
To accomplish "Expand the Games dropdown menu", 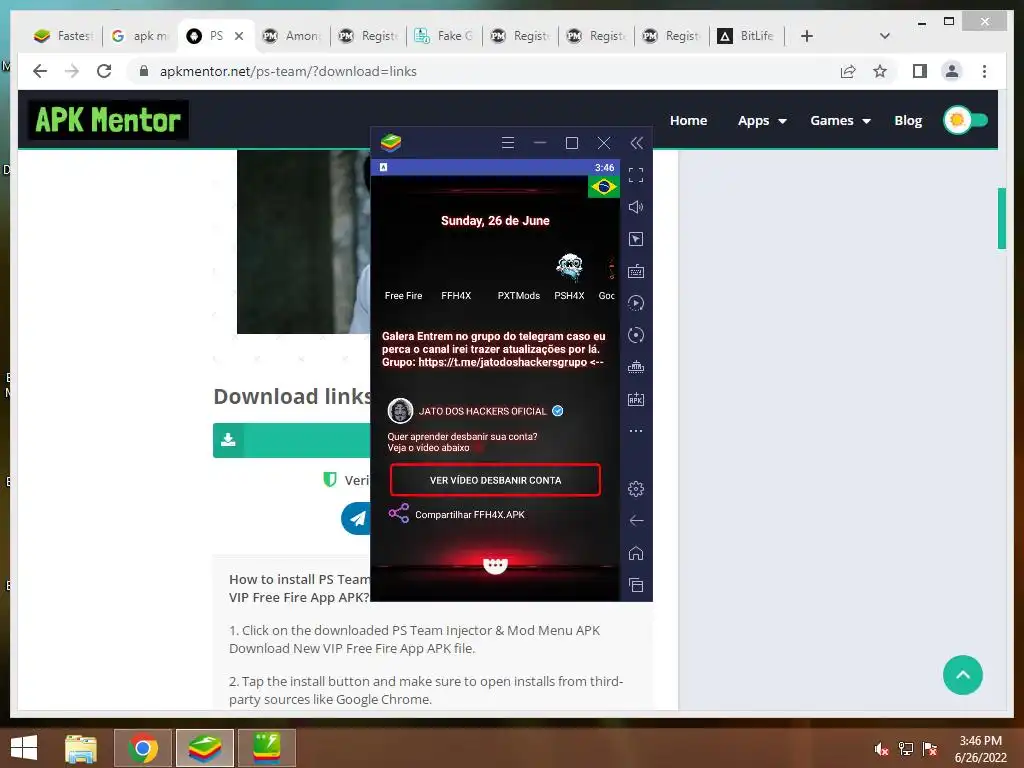I will pyautogui.click(x=840, y=121).
